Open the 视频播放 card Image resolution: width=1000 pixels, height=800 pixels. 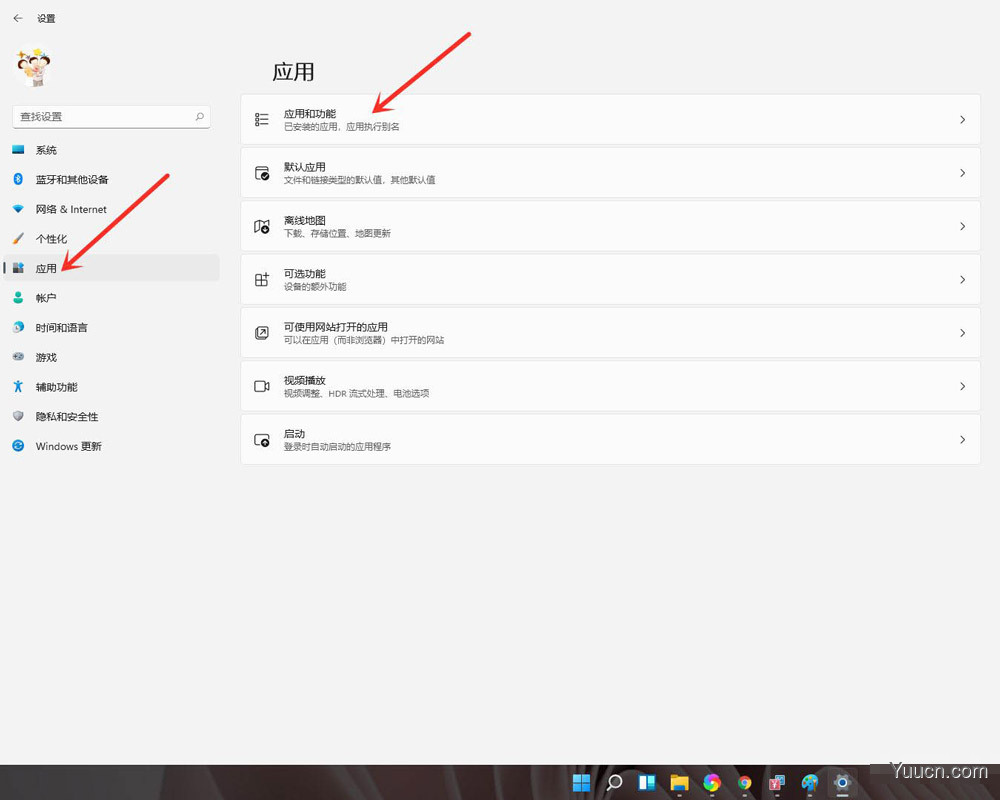[x=610, y=386]
